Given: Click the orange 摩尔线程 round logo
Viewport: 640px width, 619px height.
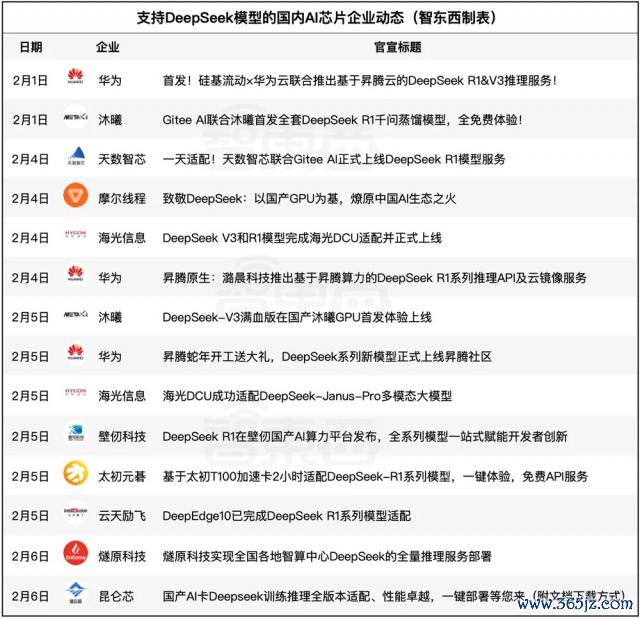Looking at the screenshot, I should (x=76, y=195).
